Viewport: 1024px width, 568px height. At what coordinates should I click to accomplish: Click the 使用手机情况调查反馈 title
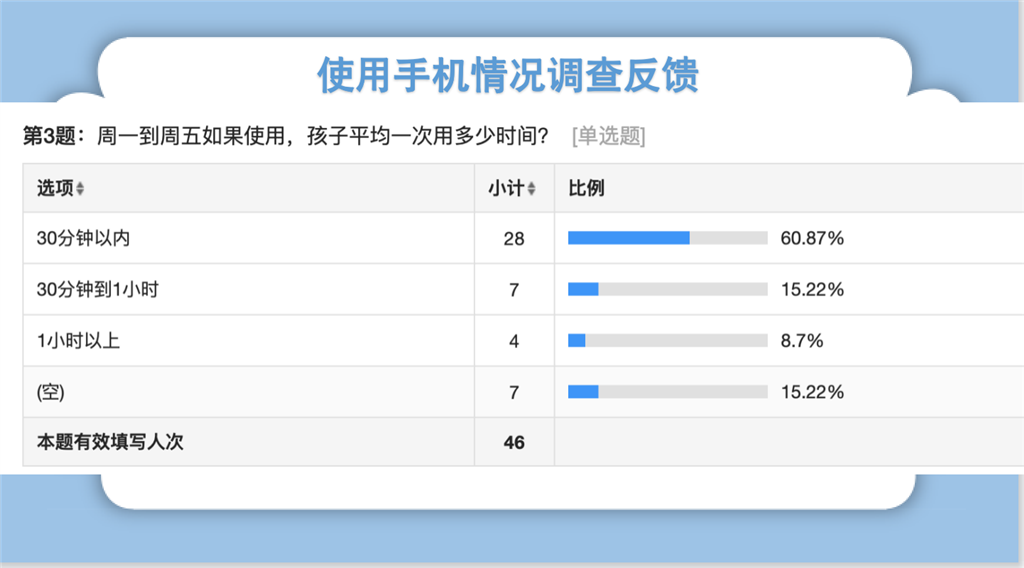click(x=507, y=74)
